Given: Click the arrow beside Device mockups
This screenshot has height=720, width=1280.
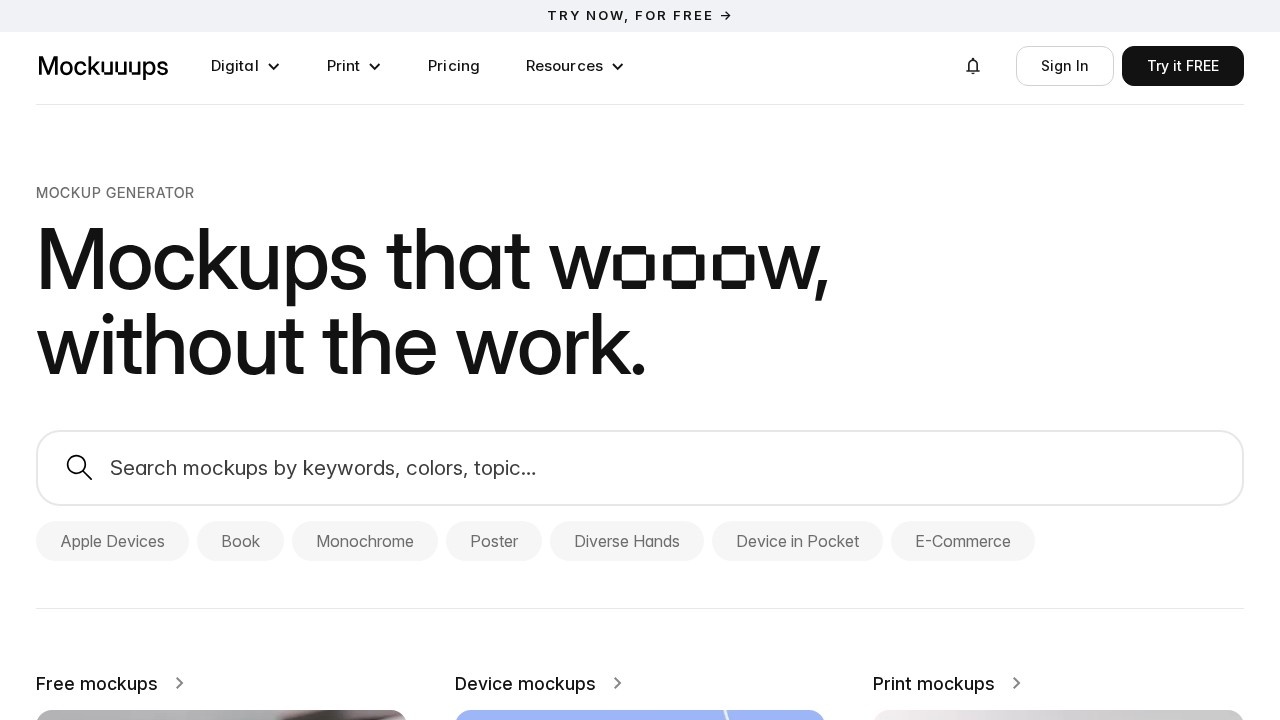Looking at the screenshot, I should point(618,683).
